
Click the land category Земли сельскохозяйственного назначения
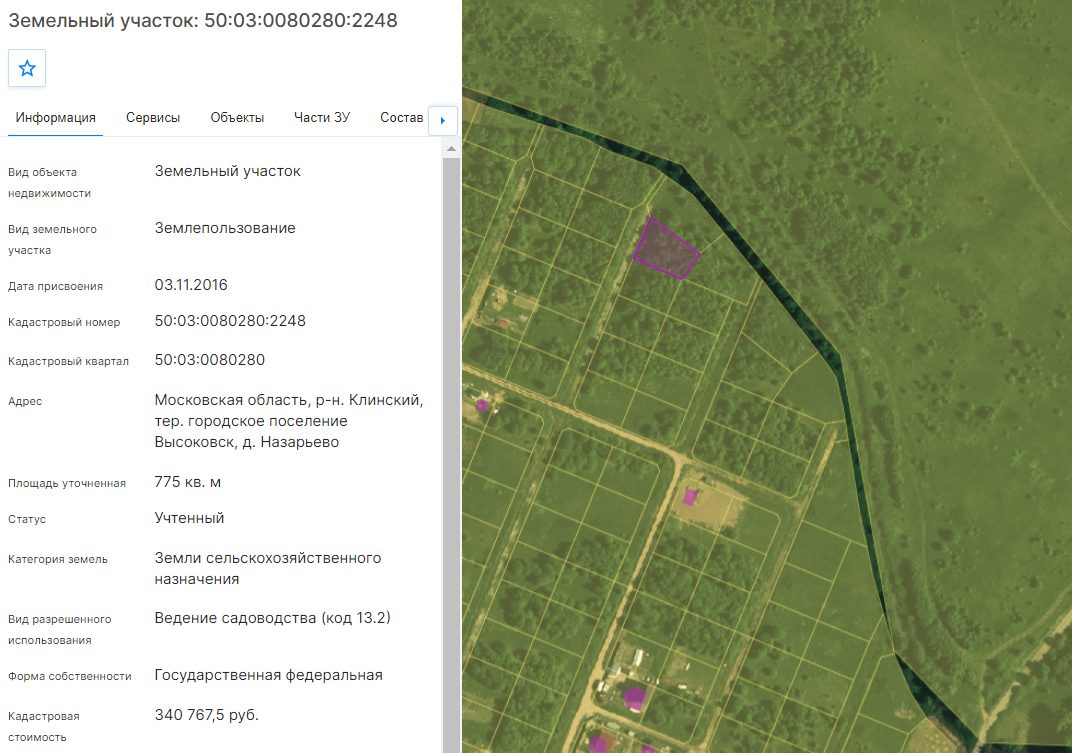[x=268, y=568]
